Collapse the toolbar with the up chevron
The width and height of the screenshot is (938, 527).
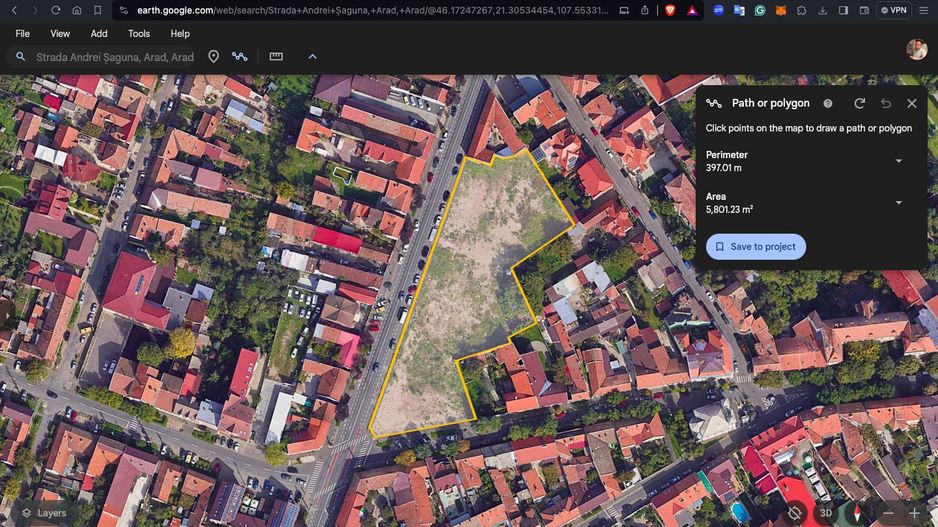click(312, 57)
